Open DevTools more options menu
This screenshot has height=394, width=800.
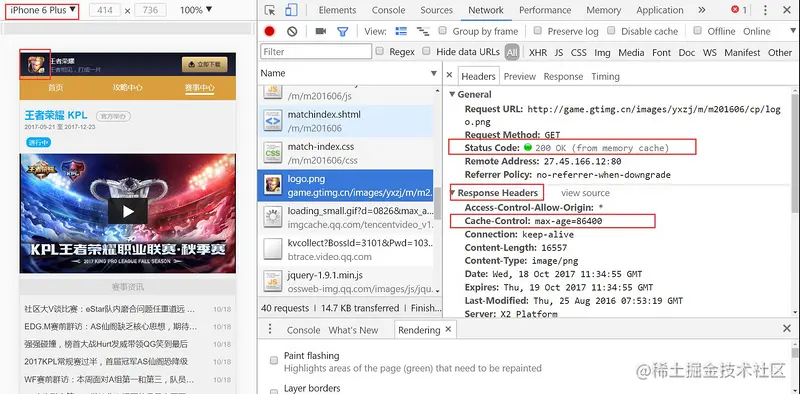click(765, 10)
